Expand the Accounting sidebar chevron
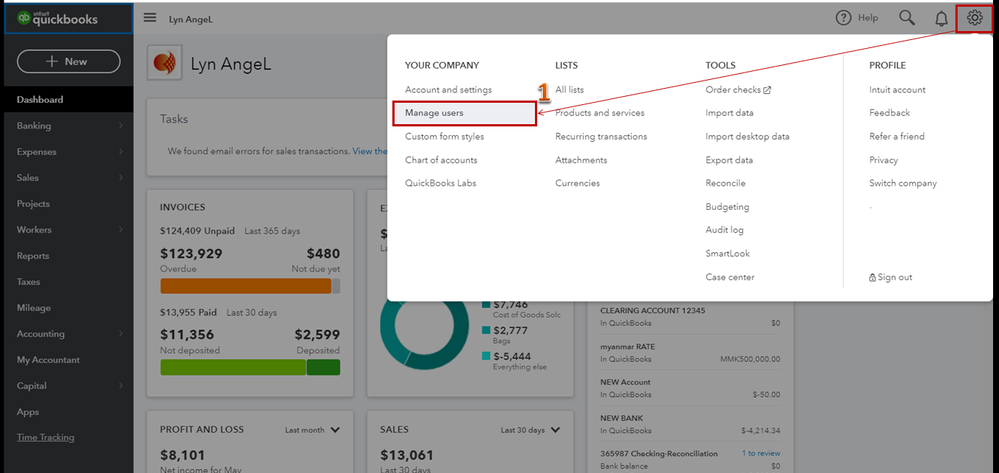Screen dimensions: 999x473 coord(120,334)
